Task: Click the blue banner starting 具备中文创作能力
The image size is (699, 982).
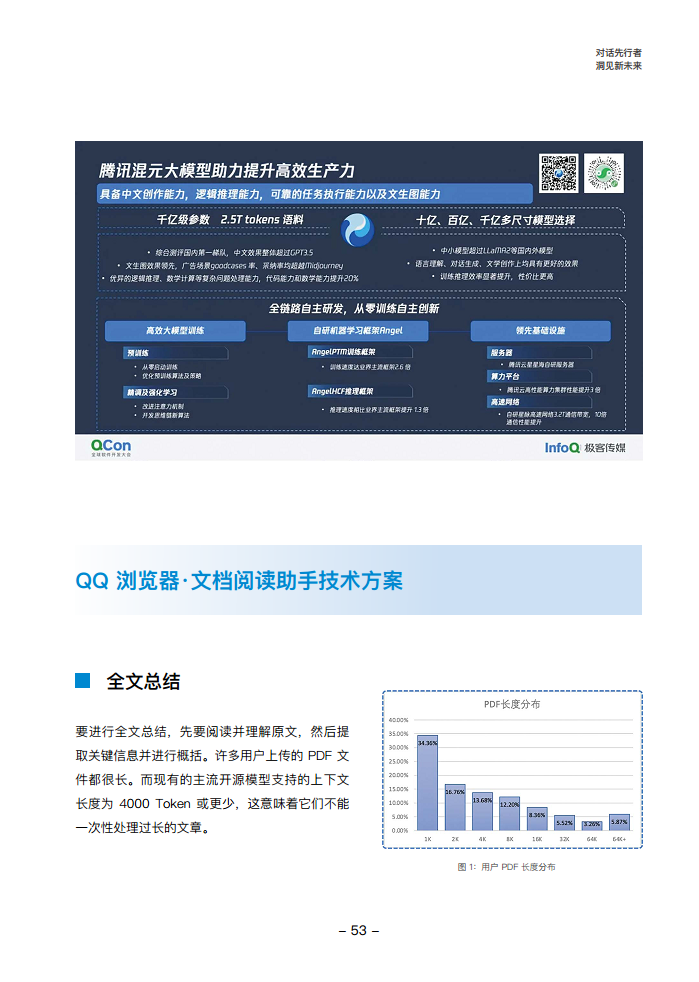Action: click(x=314, y=194)
